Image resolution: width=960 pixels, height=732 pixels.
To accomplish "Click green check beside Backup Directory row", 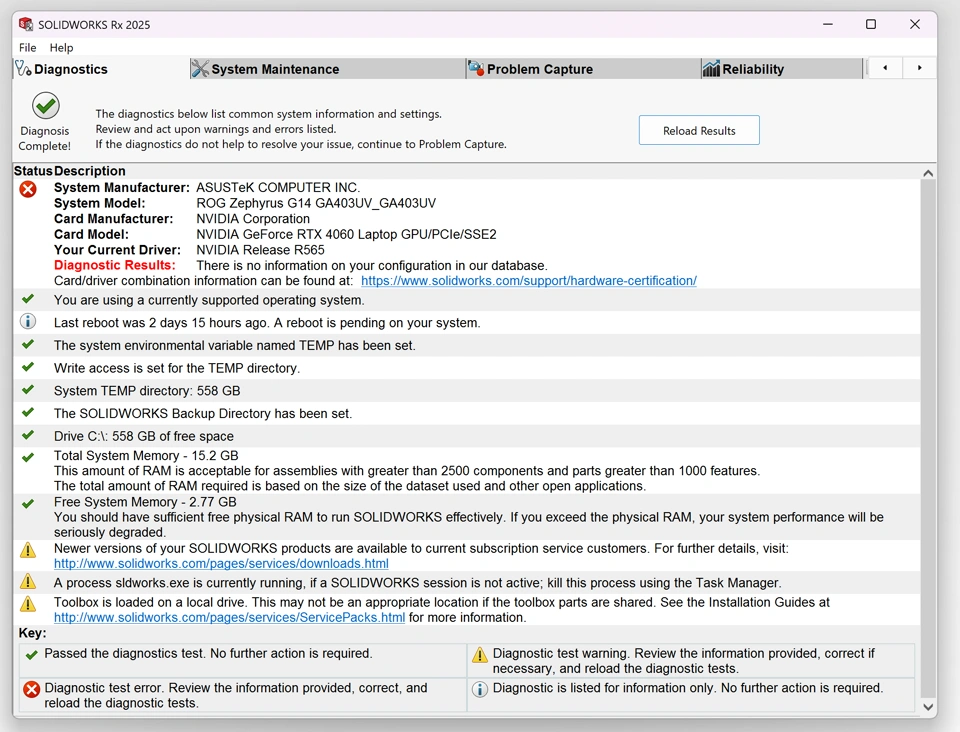I will pos(28,412).
